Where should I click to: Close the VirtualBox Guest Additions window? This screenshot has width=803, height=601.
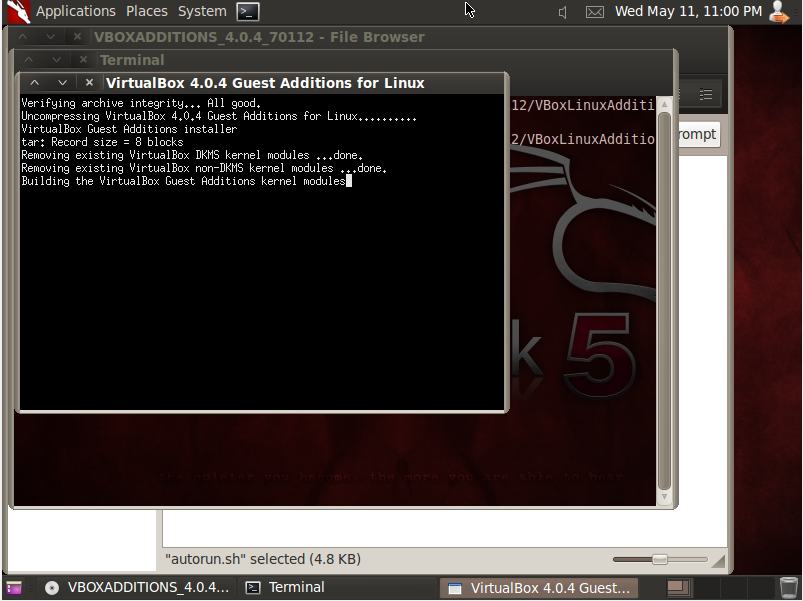click(x=89, y=82)
